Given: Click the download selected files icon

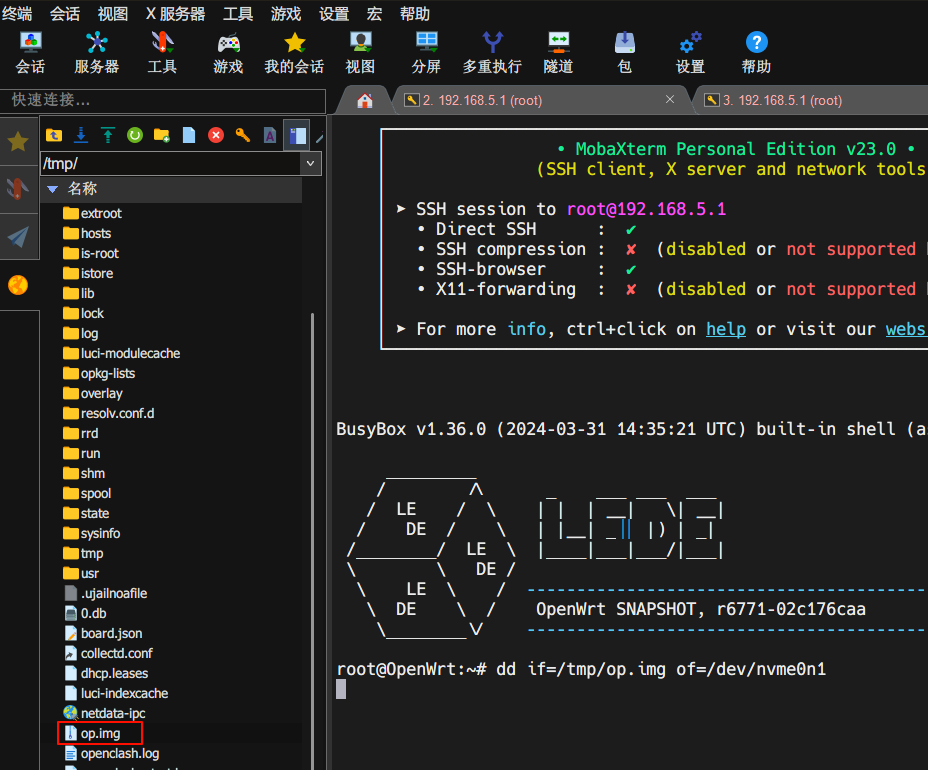Looking at the screenshot, I should click(x=81, y=135).
